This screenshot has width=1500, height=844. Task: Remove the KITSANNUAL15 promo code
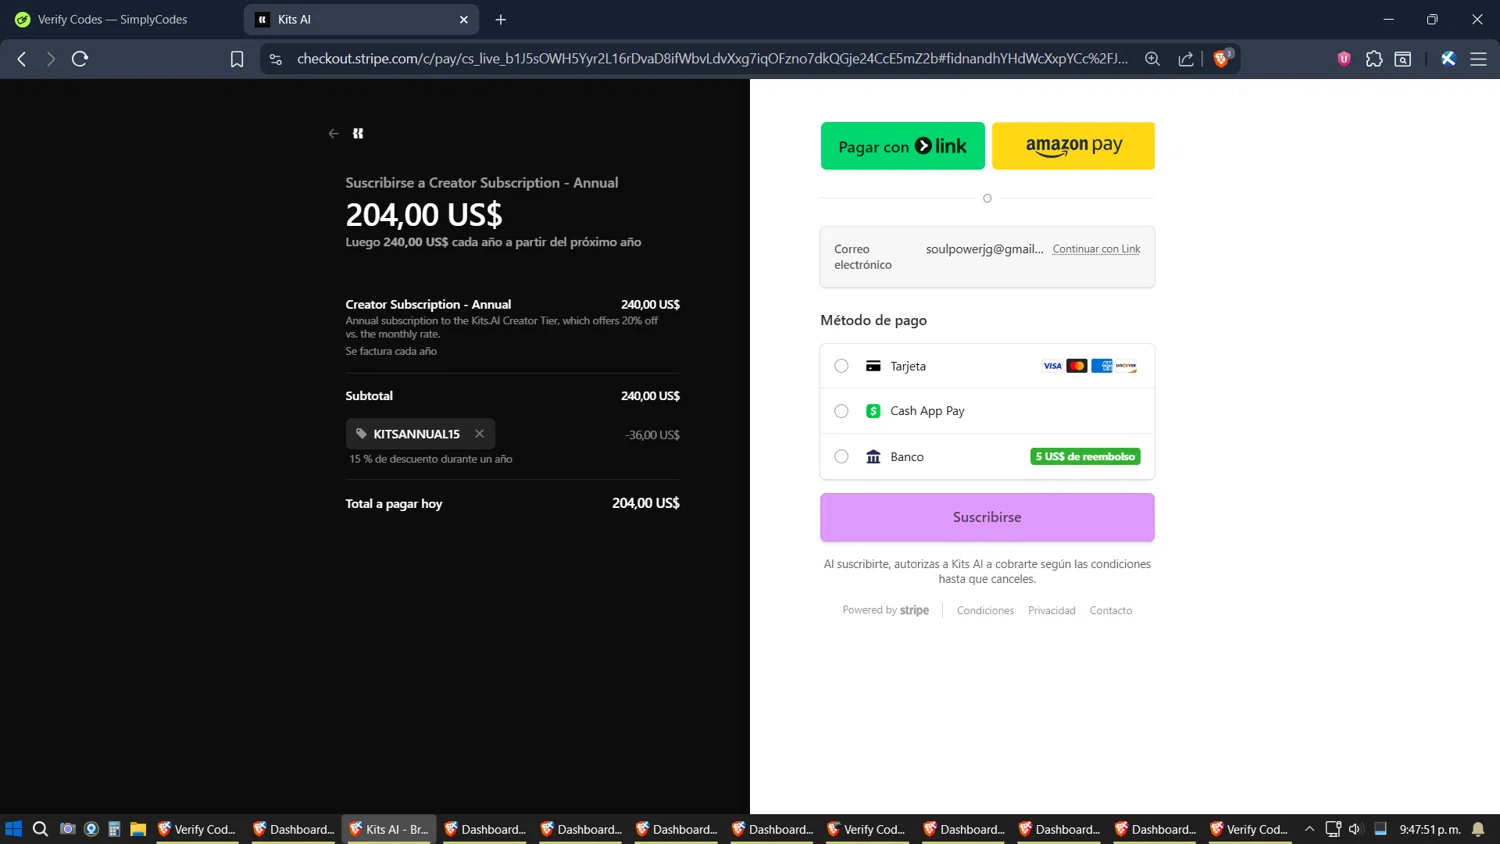point(479,434)
